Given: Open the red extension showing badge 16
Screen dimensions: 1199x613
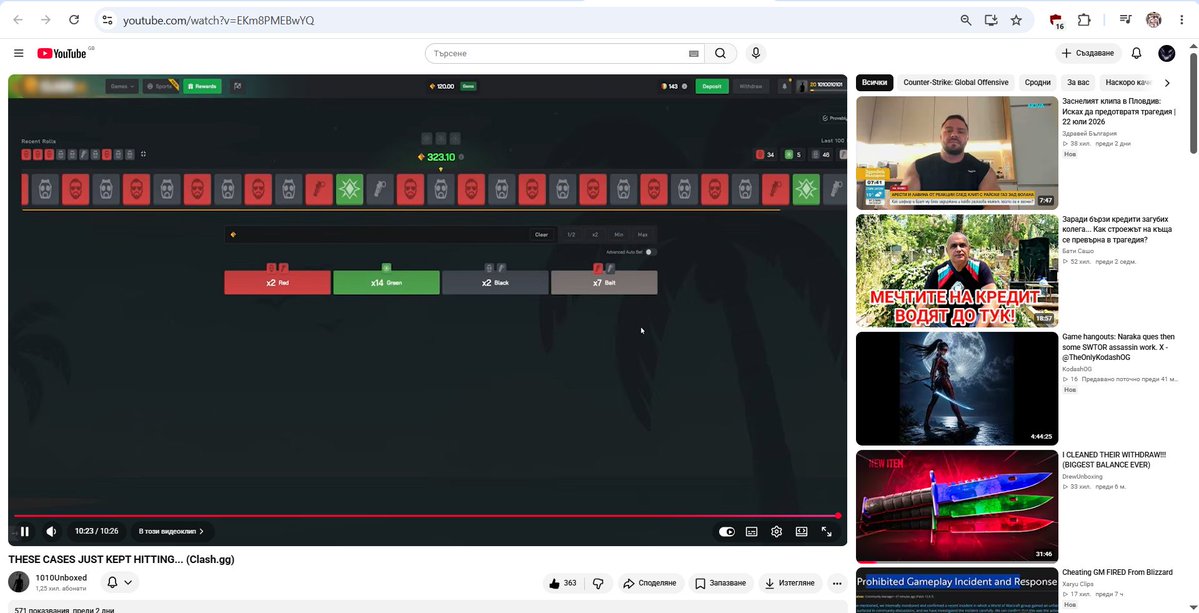Looking at the screenshot, I should [1057, 21].
